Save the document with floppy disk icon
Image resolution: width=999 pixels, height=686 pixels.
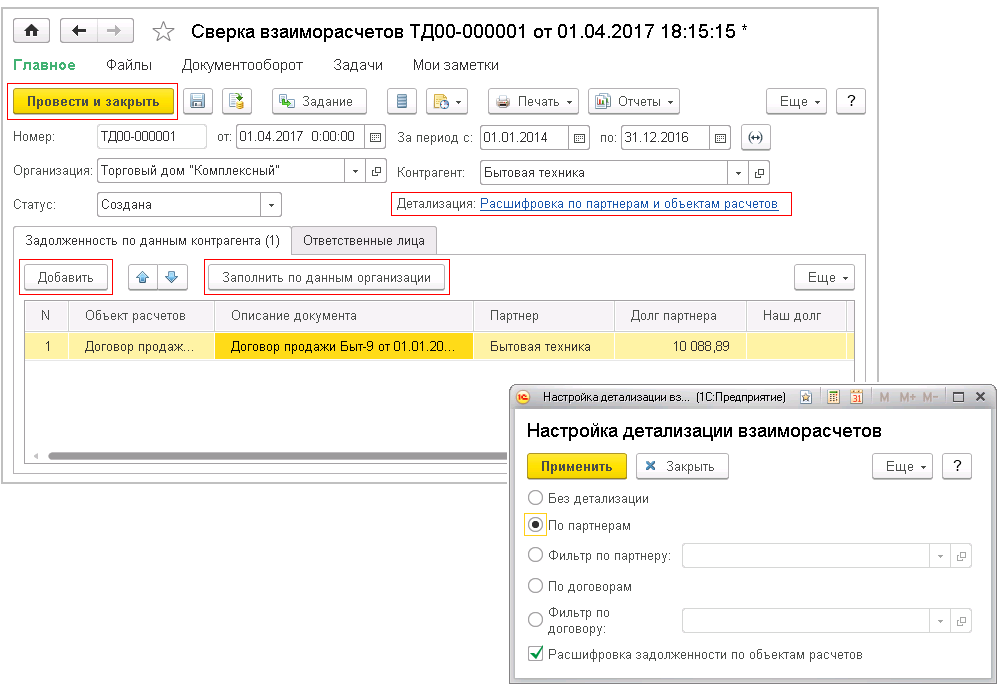click(x=196, y=101)
